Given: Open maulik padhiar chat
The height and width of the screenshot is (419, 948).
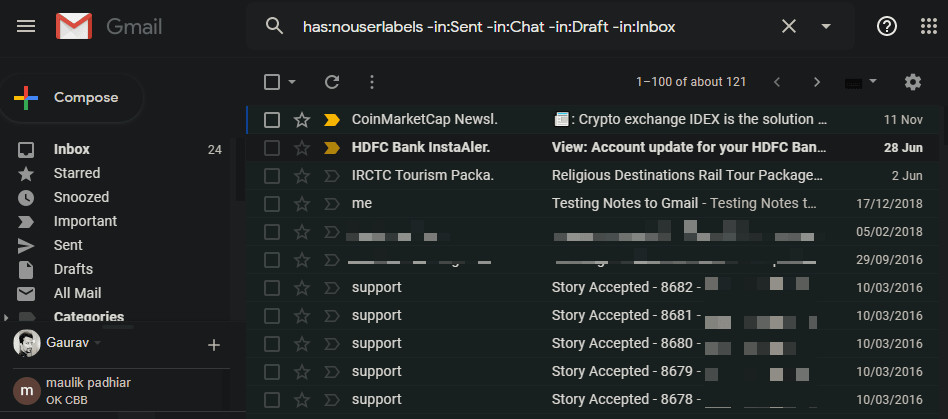Looking at the screenshot, I should pos(115,390).
